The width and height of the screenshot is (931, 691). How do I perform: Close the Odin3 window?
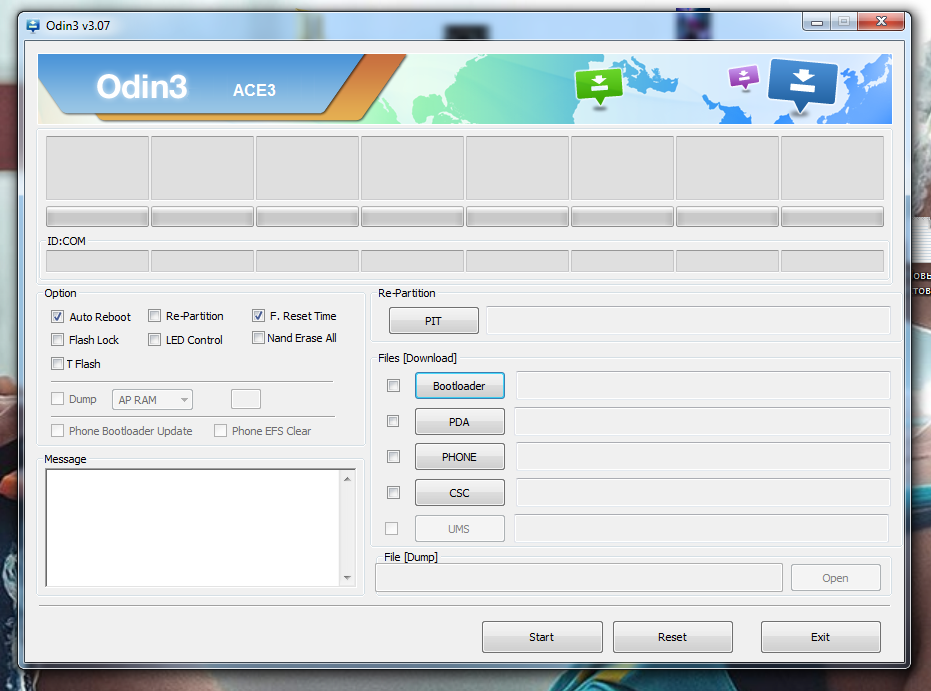[x=881, y=22]
